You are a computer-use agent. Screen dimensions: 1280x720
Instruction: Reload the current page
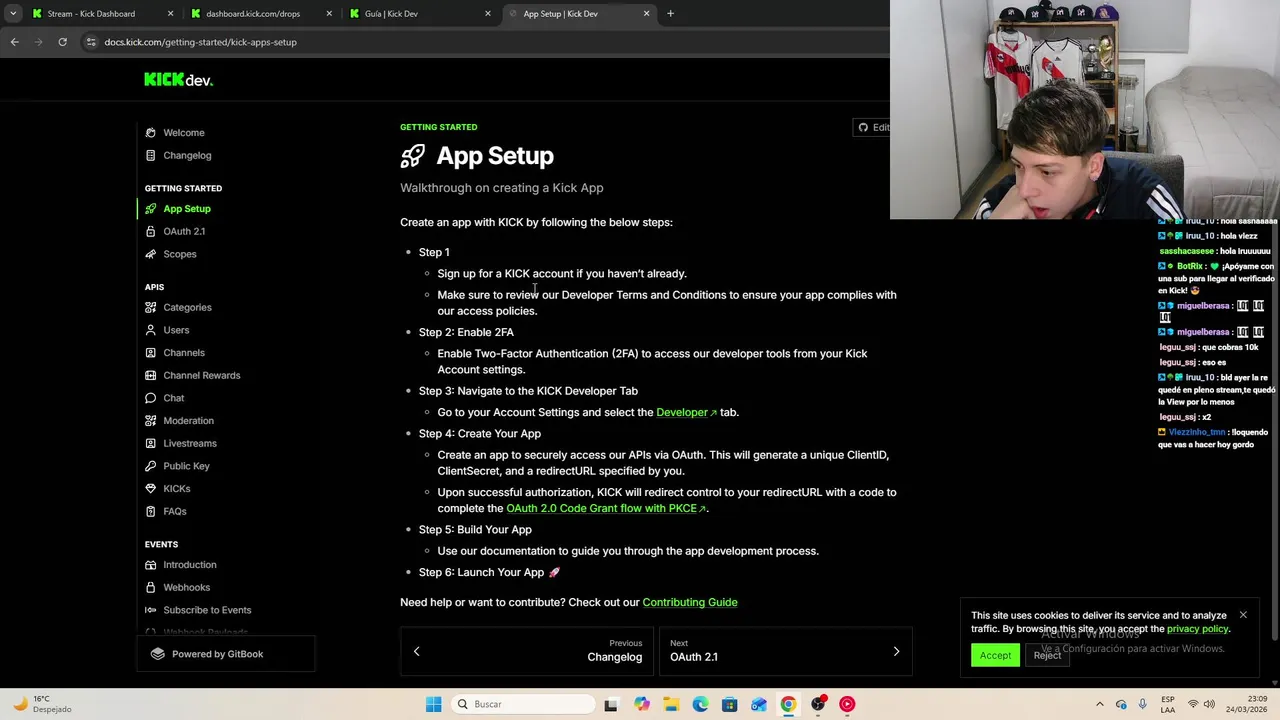pyautogui.click(x=62, y=42)
